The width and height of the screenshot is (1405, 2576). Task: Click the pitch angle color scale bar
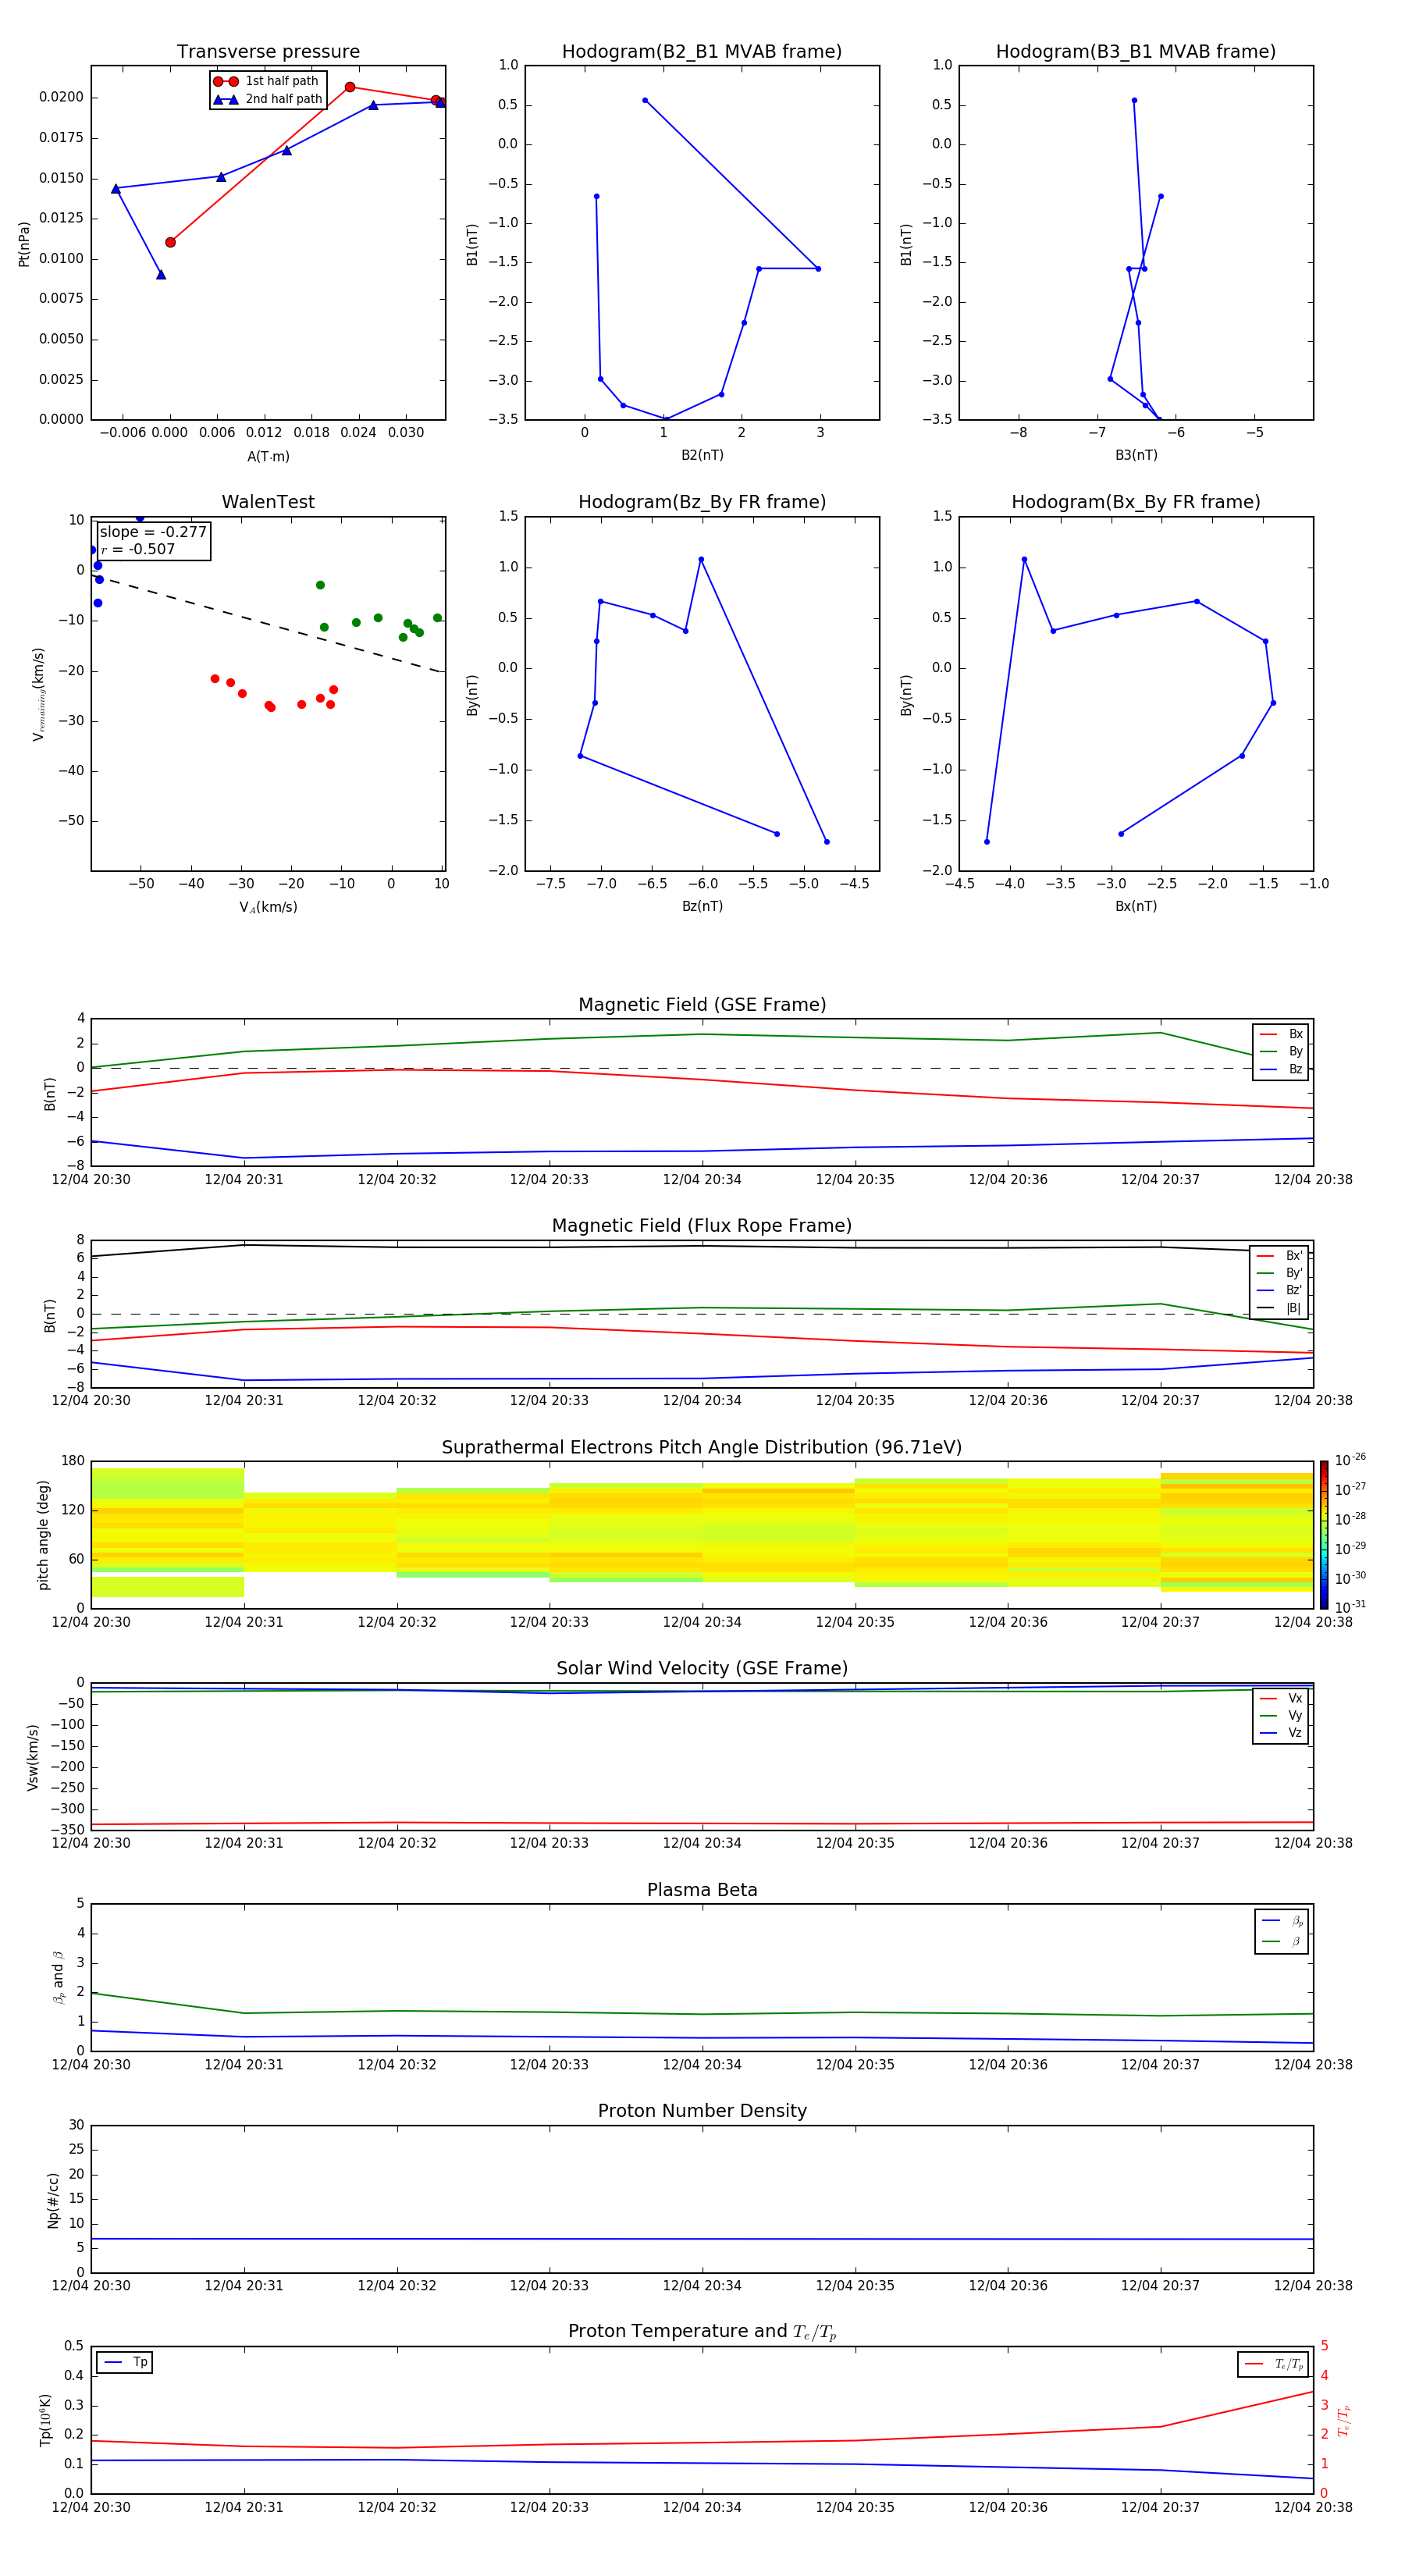click(x=1324, y=1534)
